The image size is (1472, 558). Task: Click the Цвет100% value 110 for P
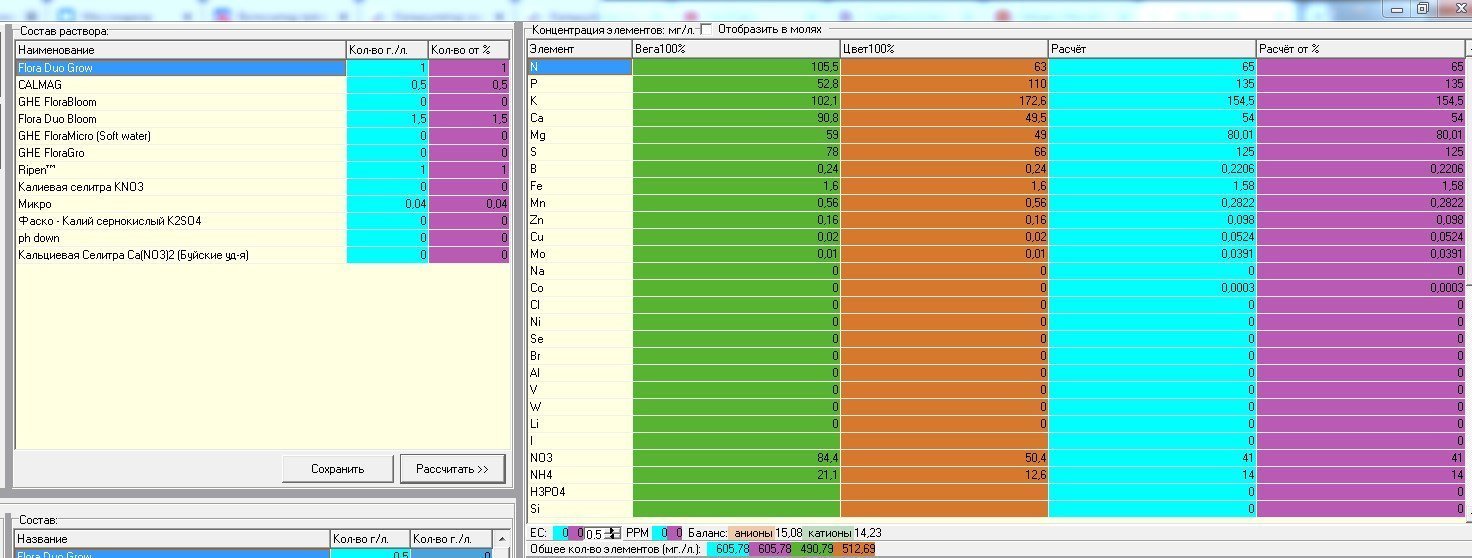(x=944, y=83)
